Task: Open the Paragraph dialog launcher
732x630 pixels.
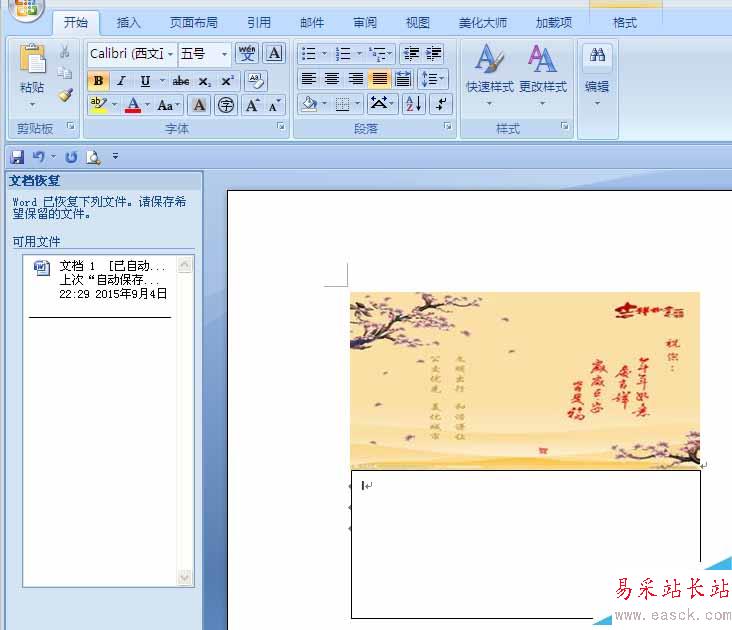Action: [447, 126]
